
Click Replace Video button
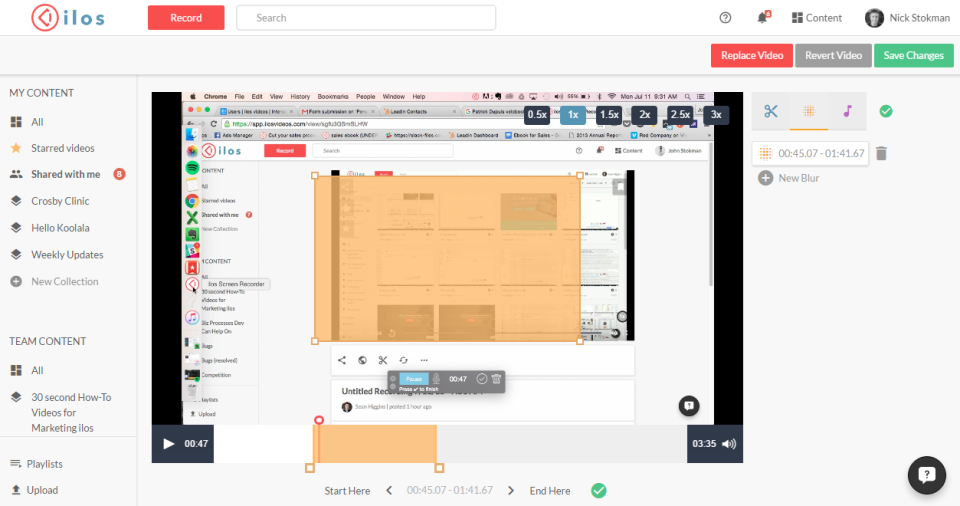tap(752, 55)
